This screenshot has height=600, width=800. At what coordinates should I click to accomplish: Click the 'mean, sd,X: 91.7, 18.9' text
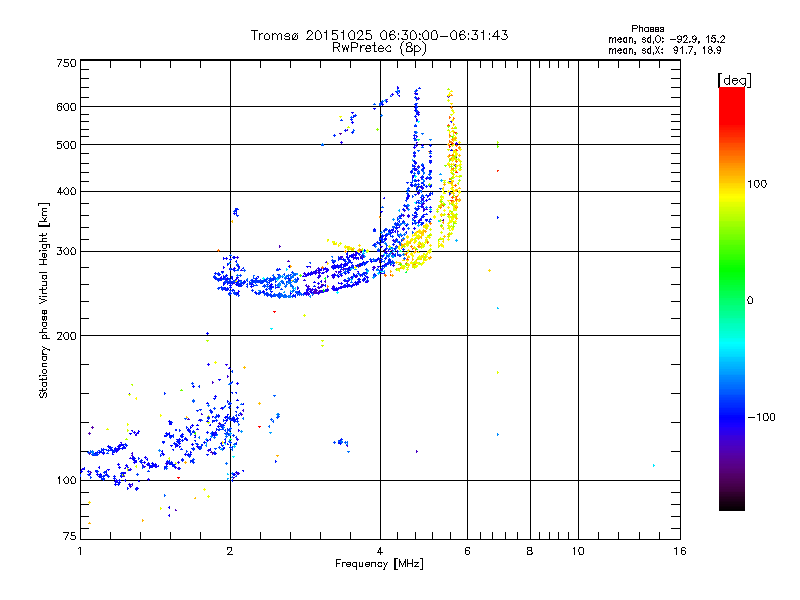tap(664, 50)
